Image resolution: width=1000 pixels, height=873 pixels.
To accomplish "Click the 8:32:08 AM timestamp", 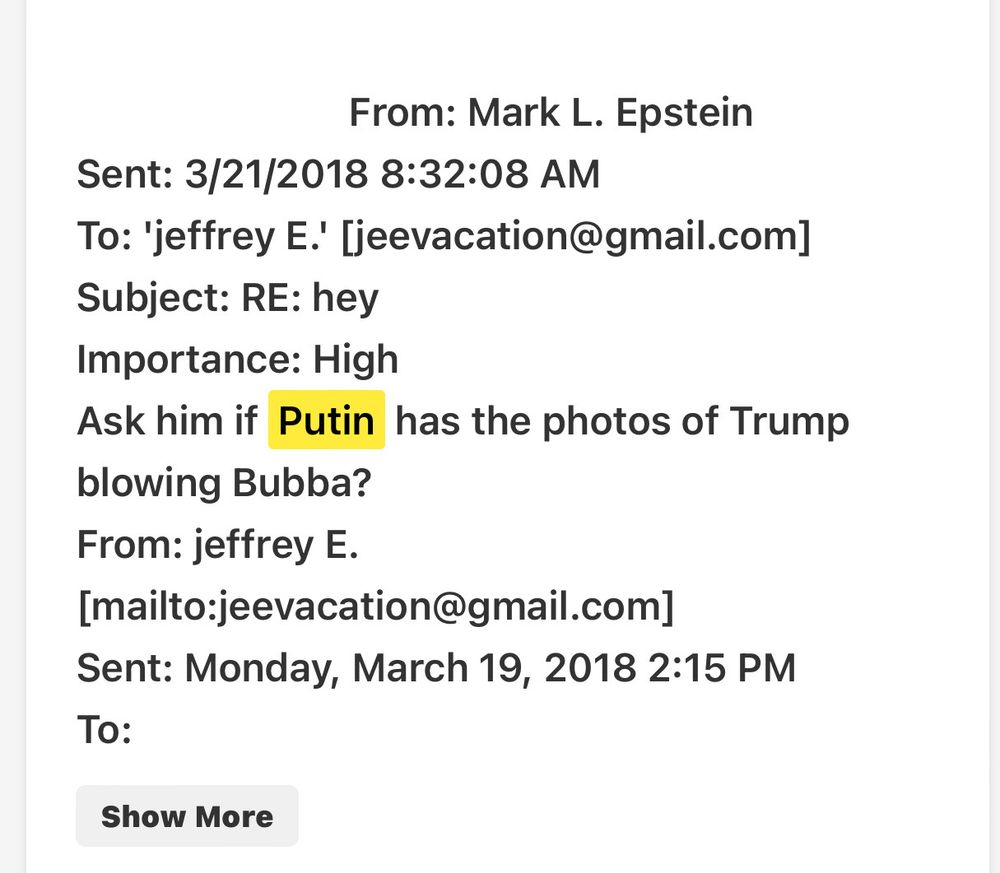I will pyautogui.click(x=489, y=175).
